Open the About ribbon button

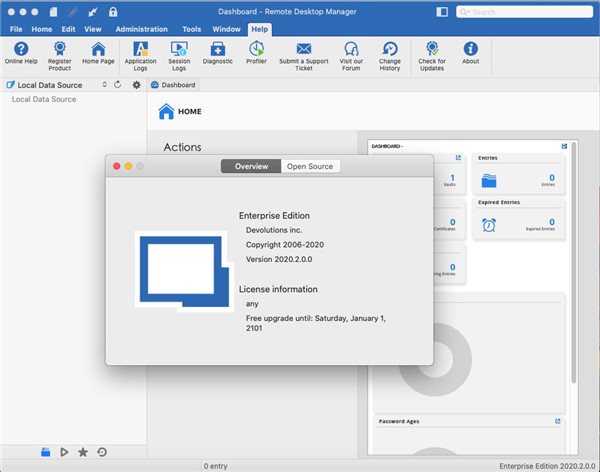(470, 53)
